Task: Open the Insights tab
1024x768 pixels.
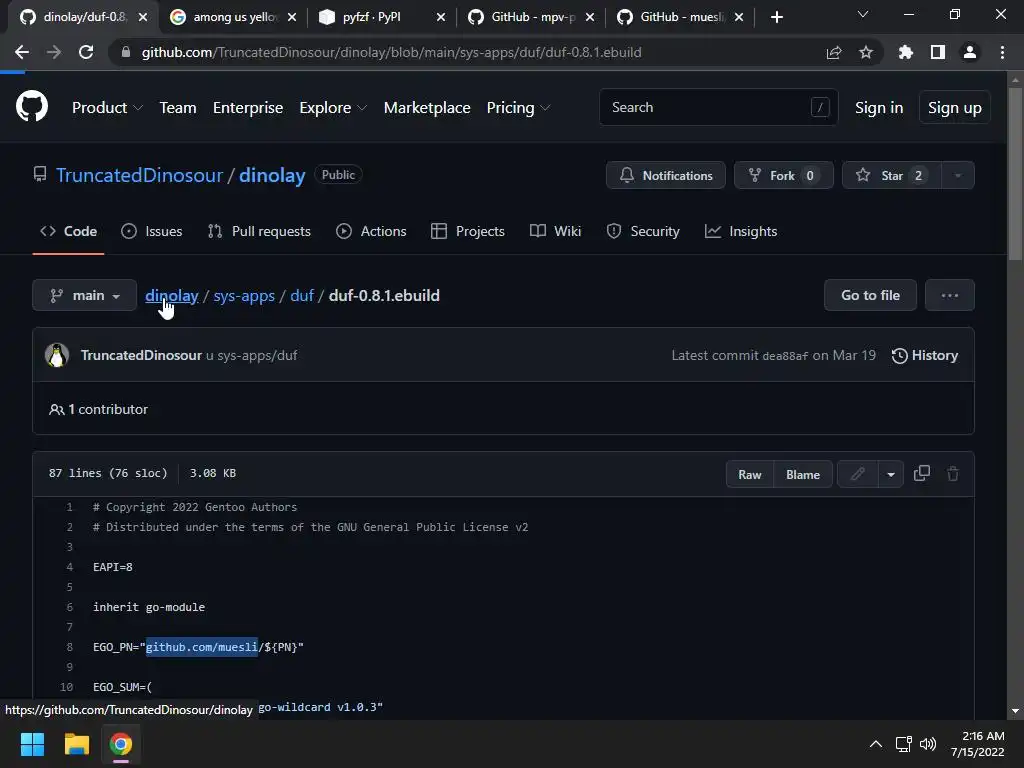Action: click(x=741, y=231)
